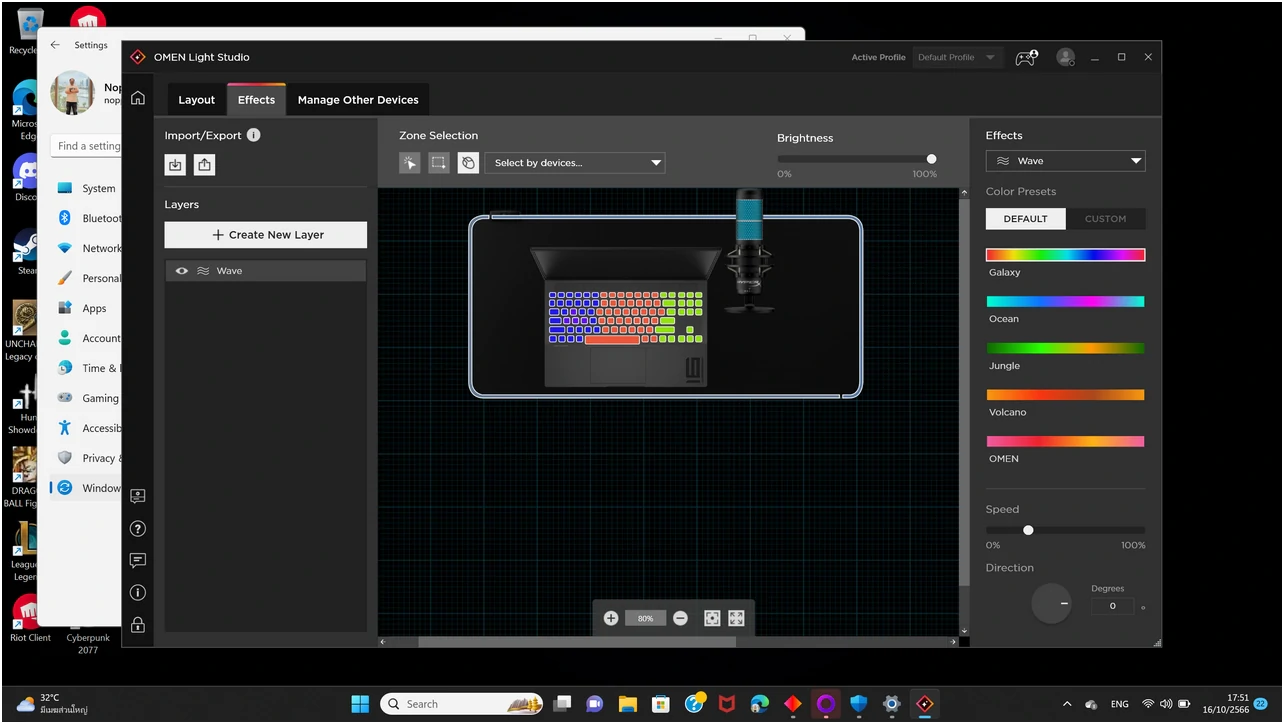Image resolution: width=1284 pixels, height=724 pixels.
Task: Click the taskbar Search box
Action: 461,704
